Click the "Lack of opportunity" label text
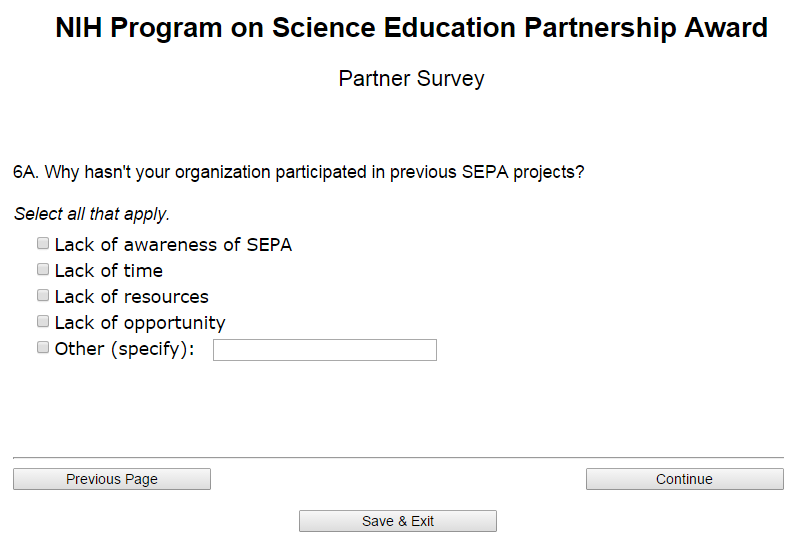800x539 pixels. tap(140, 323)
